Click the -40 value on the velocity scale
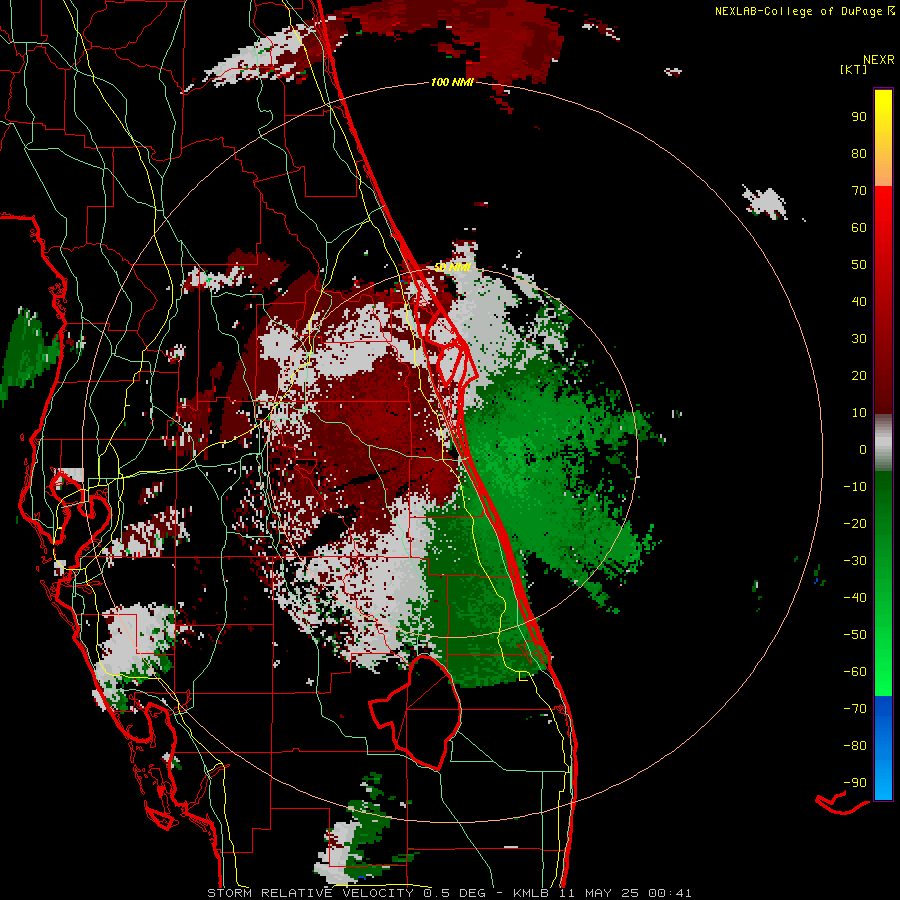The height and width of the screenshot is (900, 900). [855, 598]
